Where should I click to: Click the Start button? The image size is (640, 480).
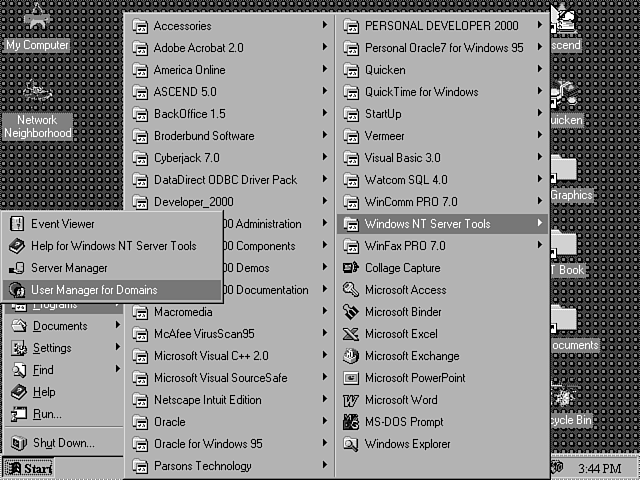28,468
